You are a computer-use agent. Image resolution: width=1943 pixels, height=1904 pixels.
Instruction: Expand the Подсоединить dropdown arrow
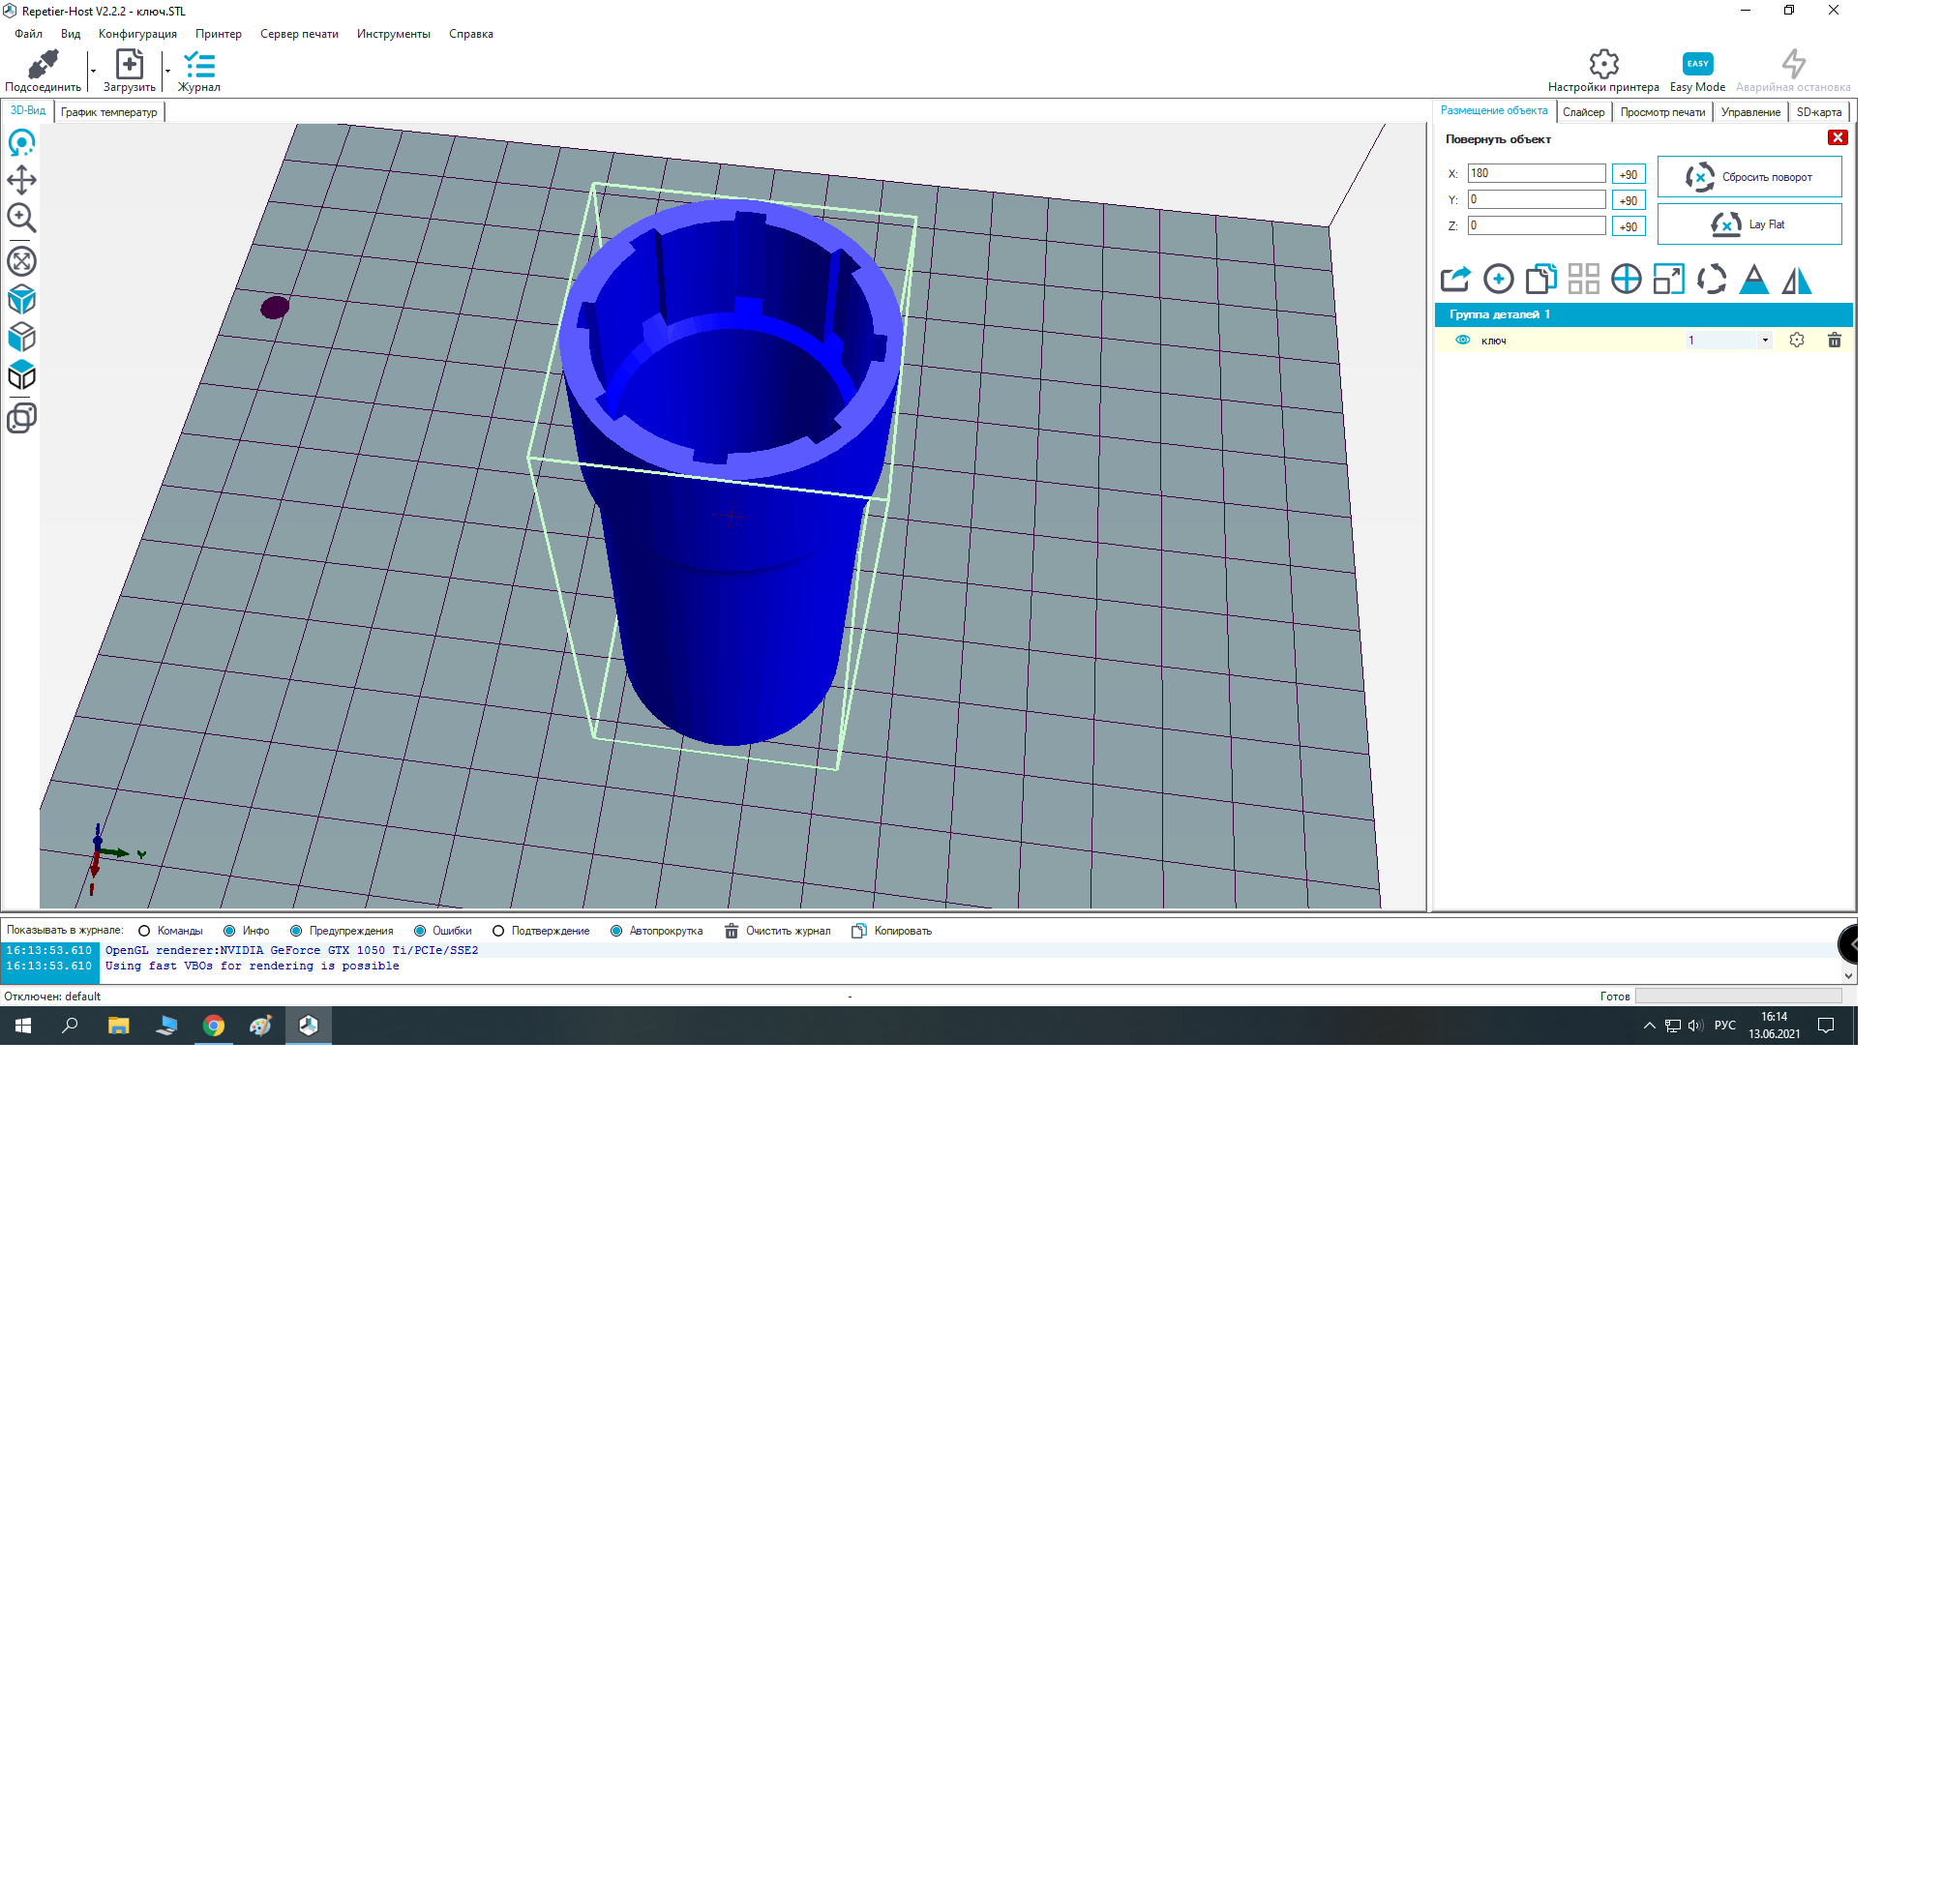click(x=93, y=72)
